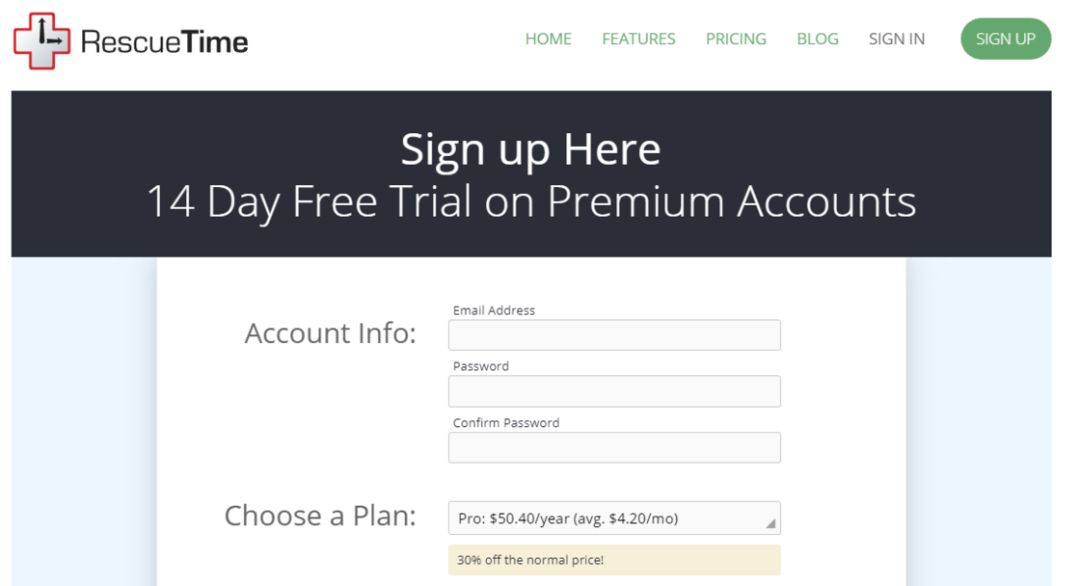Click the RescueTime wordmark text
1080x586 pixels.
tap(164, 42)
